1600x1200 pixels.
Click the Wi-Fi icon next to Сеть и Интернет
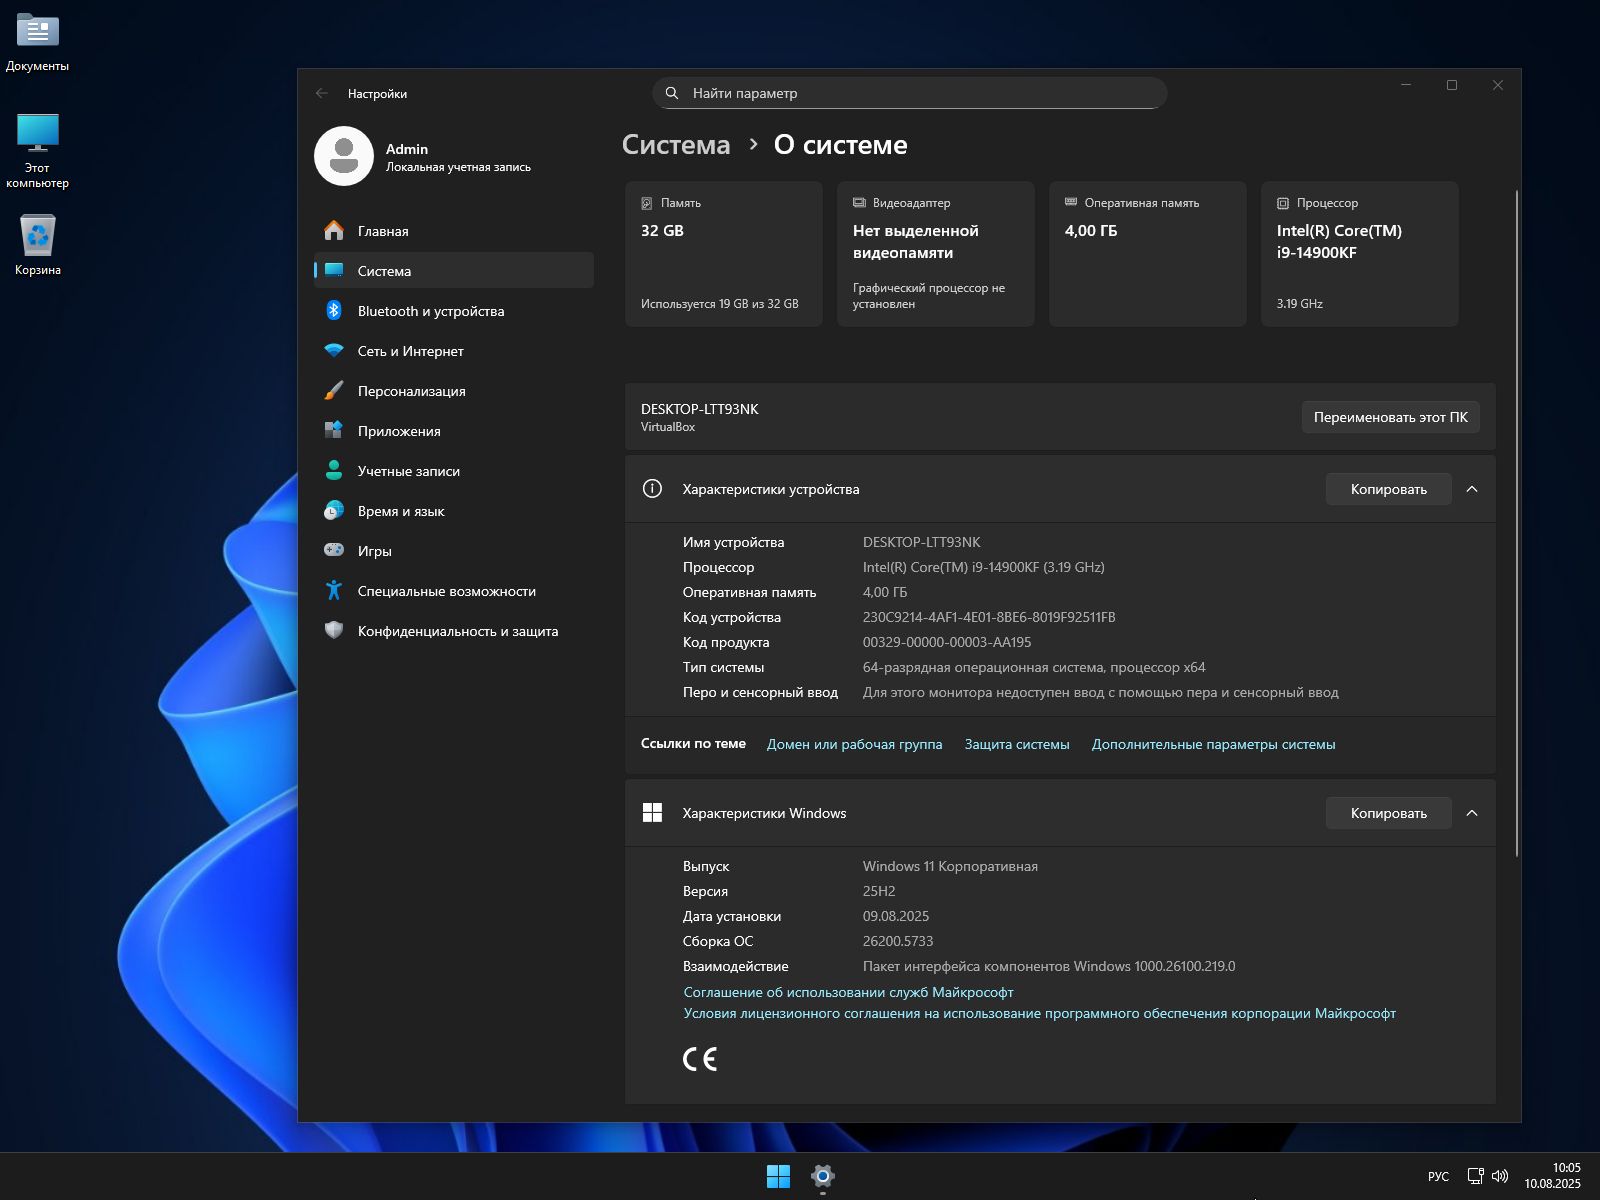click(x=334, y=351)
